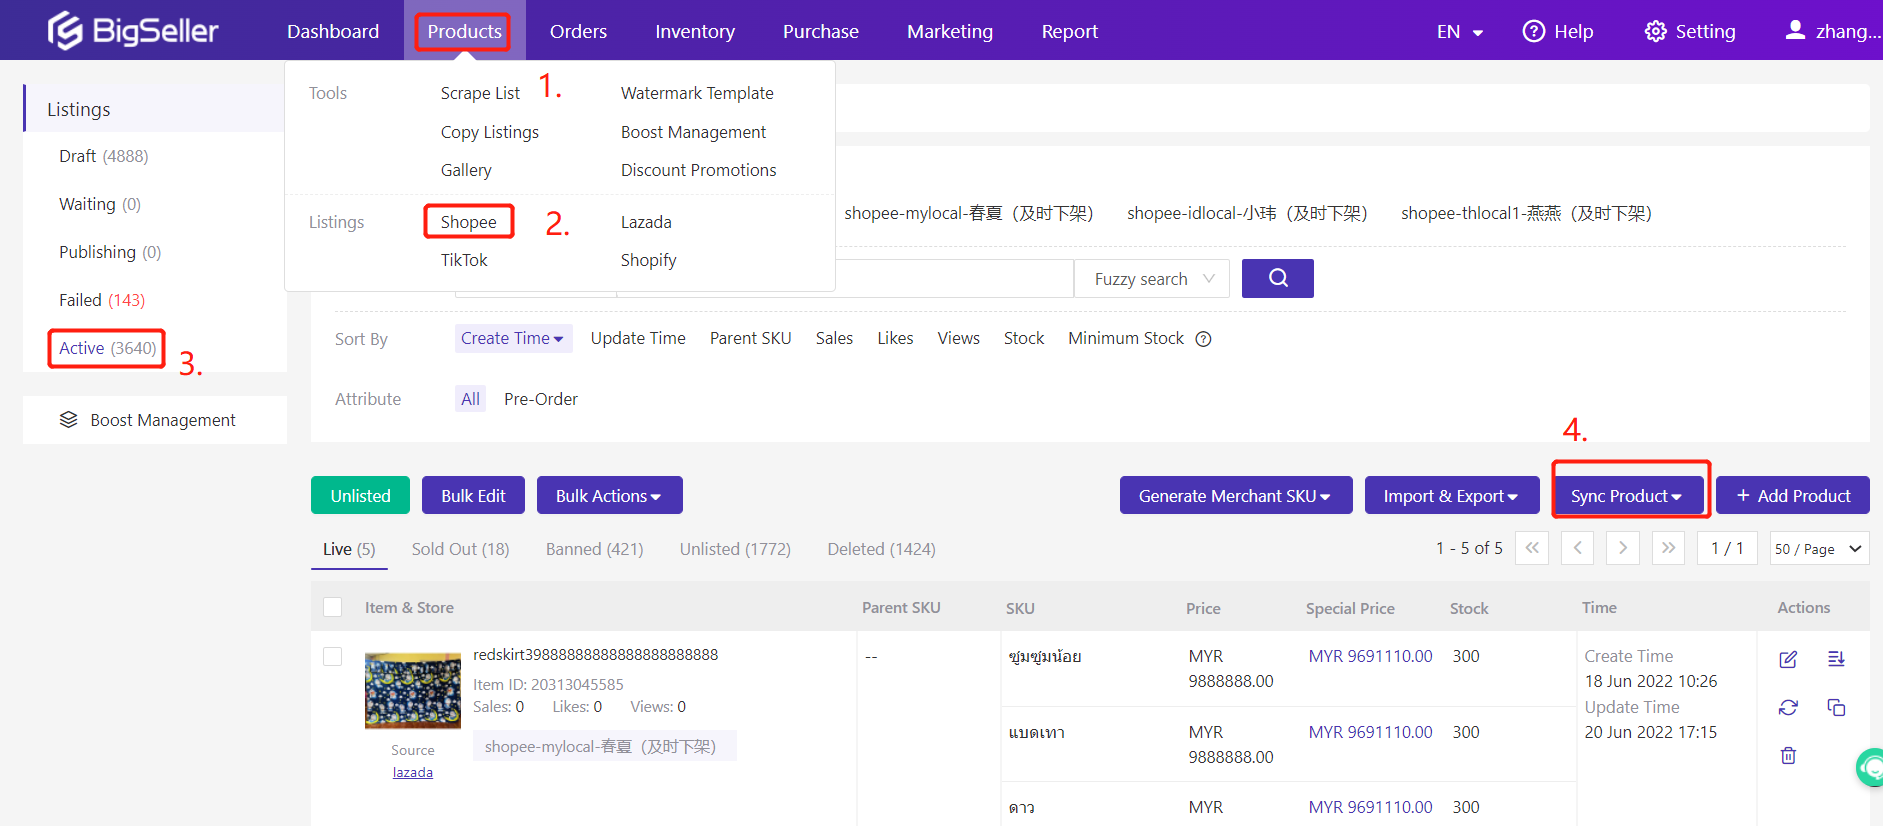Image resolution: width=1883 pixels, height=826 pixels.
Task: Open the lazada source link
Action: coord(412,772)
